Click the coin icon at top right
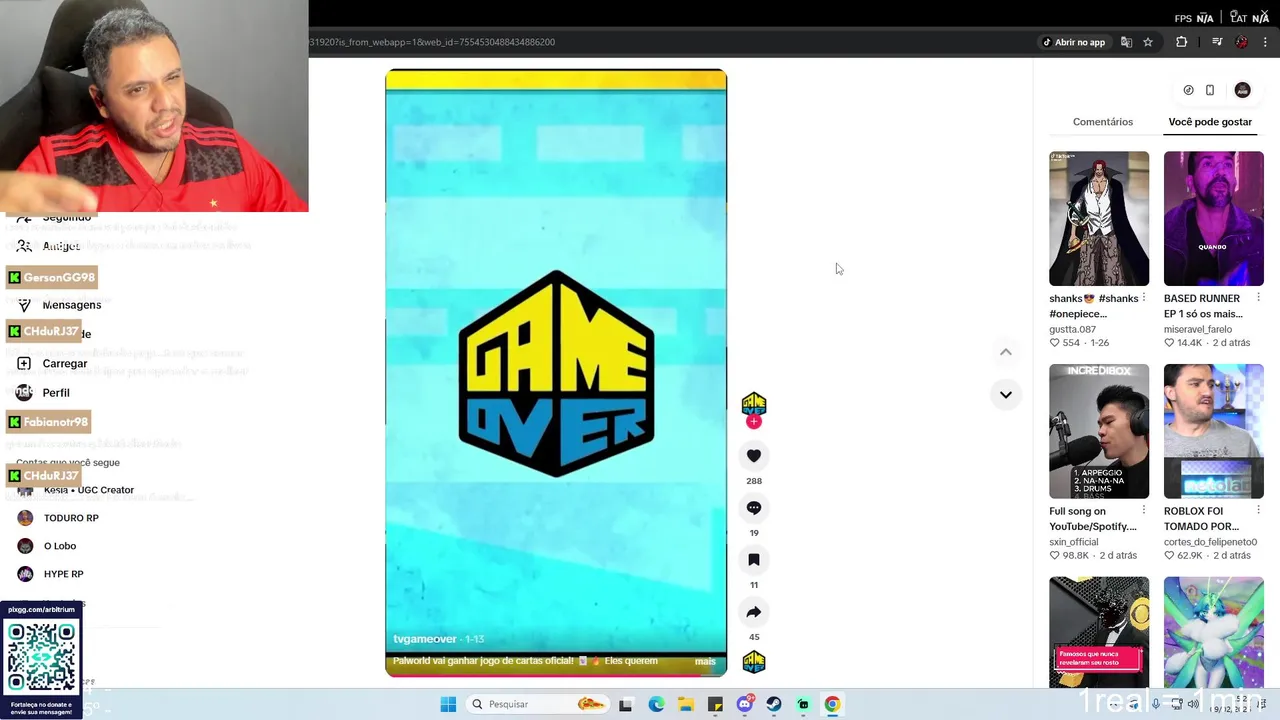Viewport: 1280px width, 720px height. (x=1188, y=90)
